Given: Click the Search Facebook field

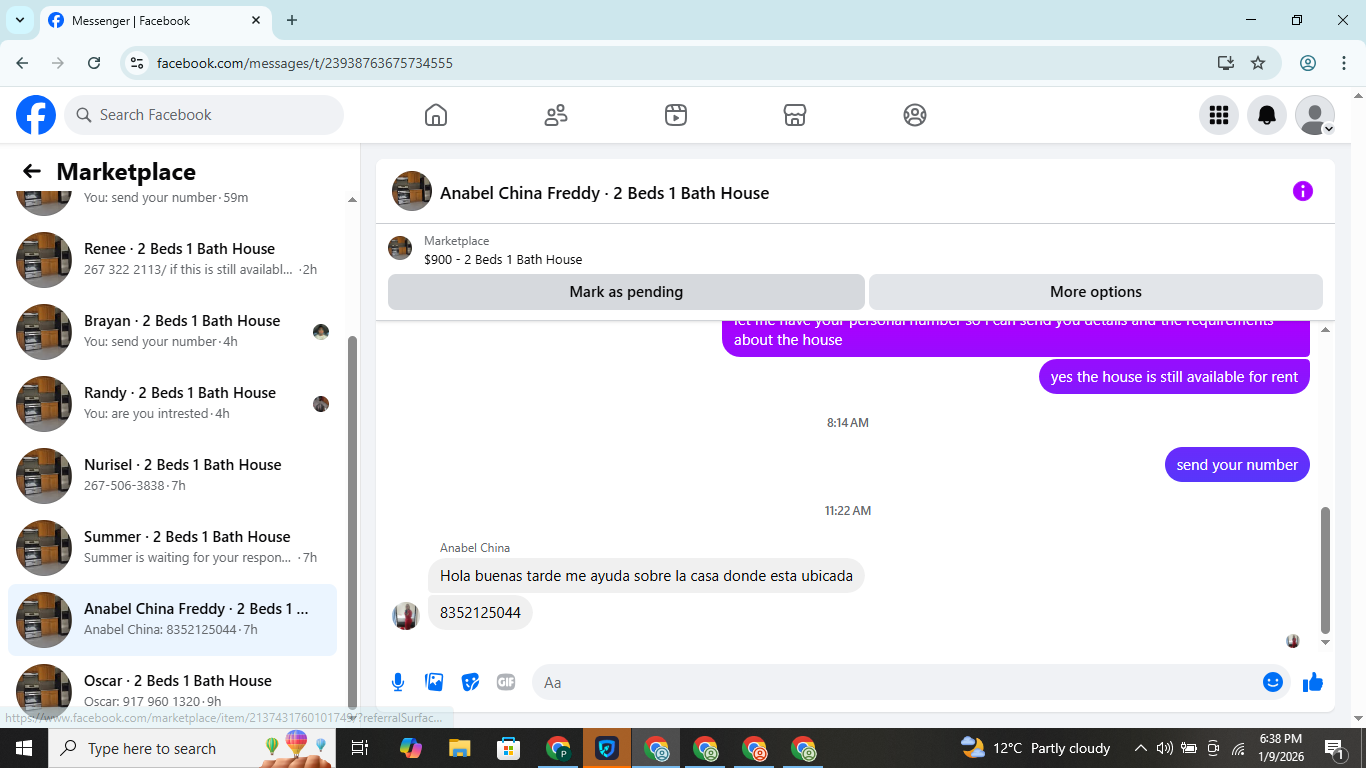Looking at the screenshot, I should [204, 115].
